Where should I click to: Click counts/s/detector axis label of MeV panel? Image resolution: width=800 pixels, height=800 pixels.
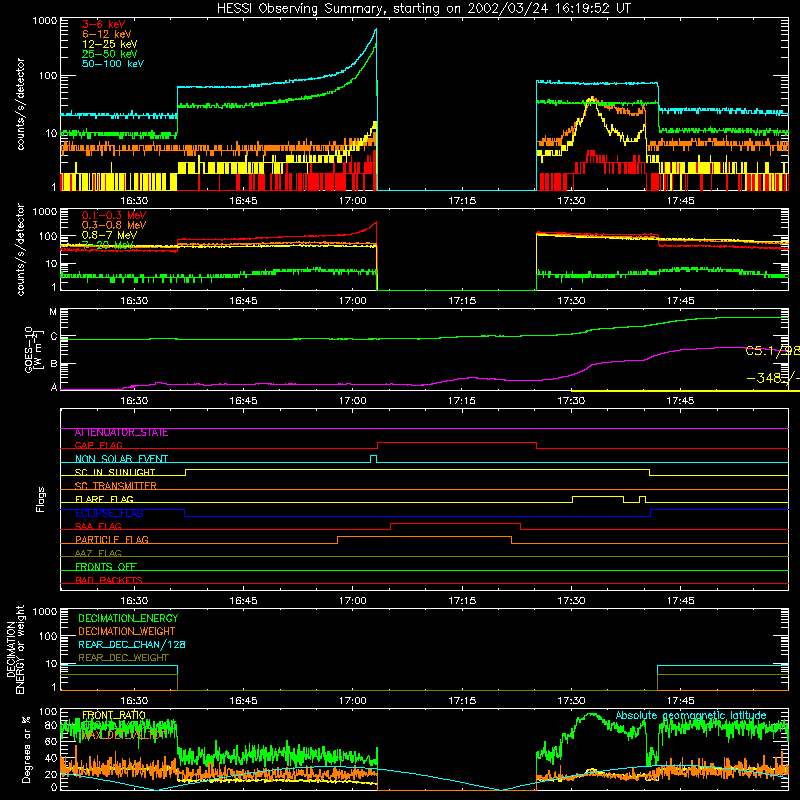click(20, 249)
